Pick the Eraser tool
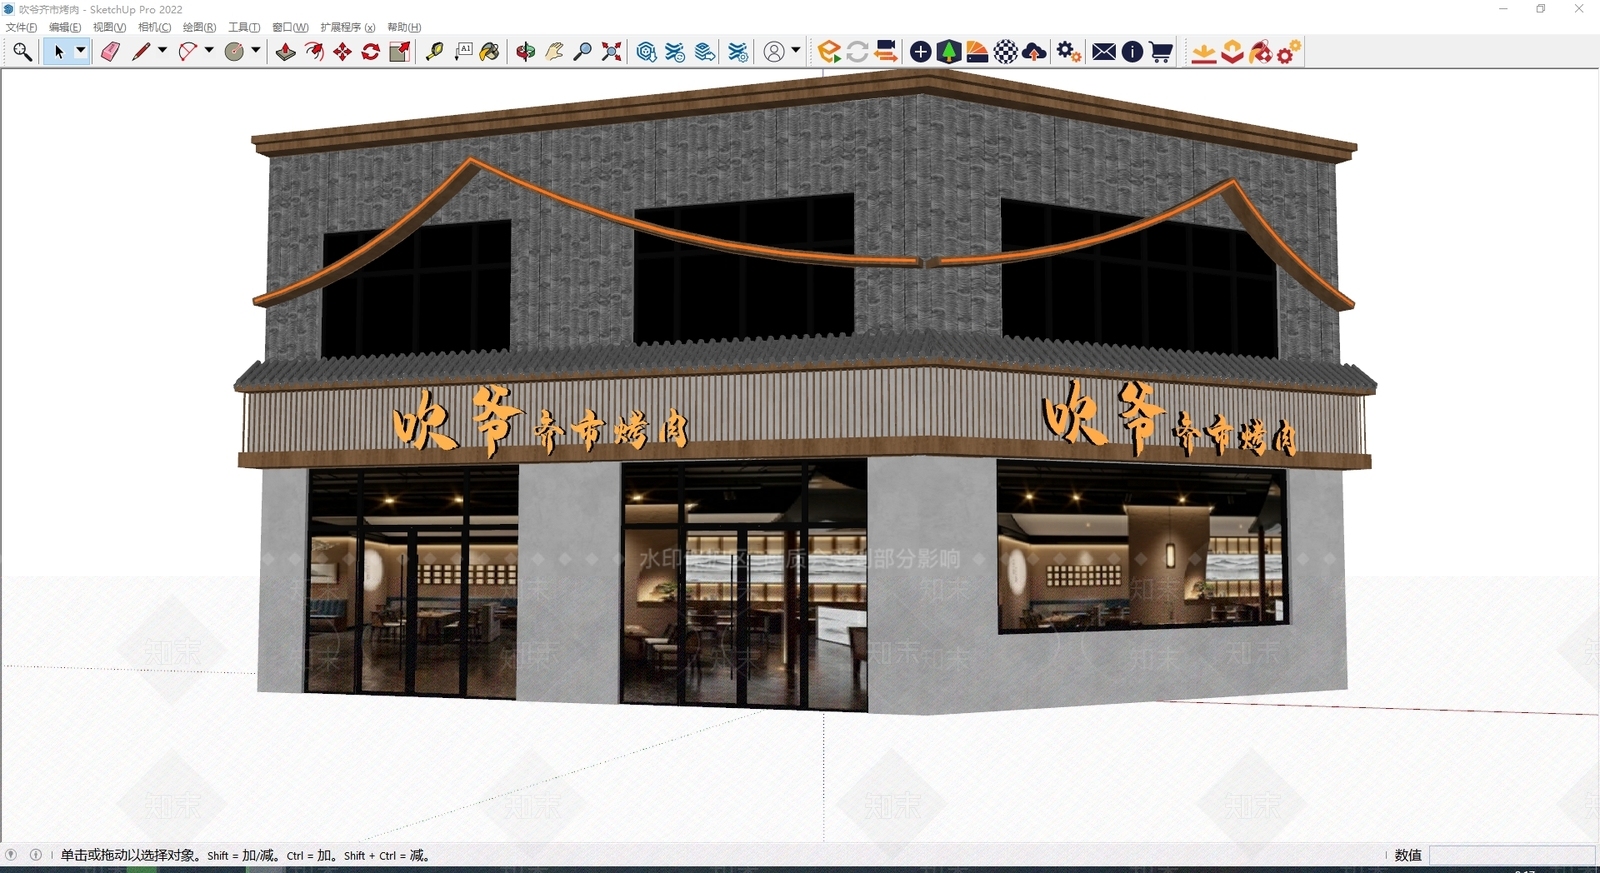Screen dimensions: 1600x873 click(x=110, y=52)
